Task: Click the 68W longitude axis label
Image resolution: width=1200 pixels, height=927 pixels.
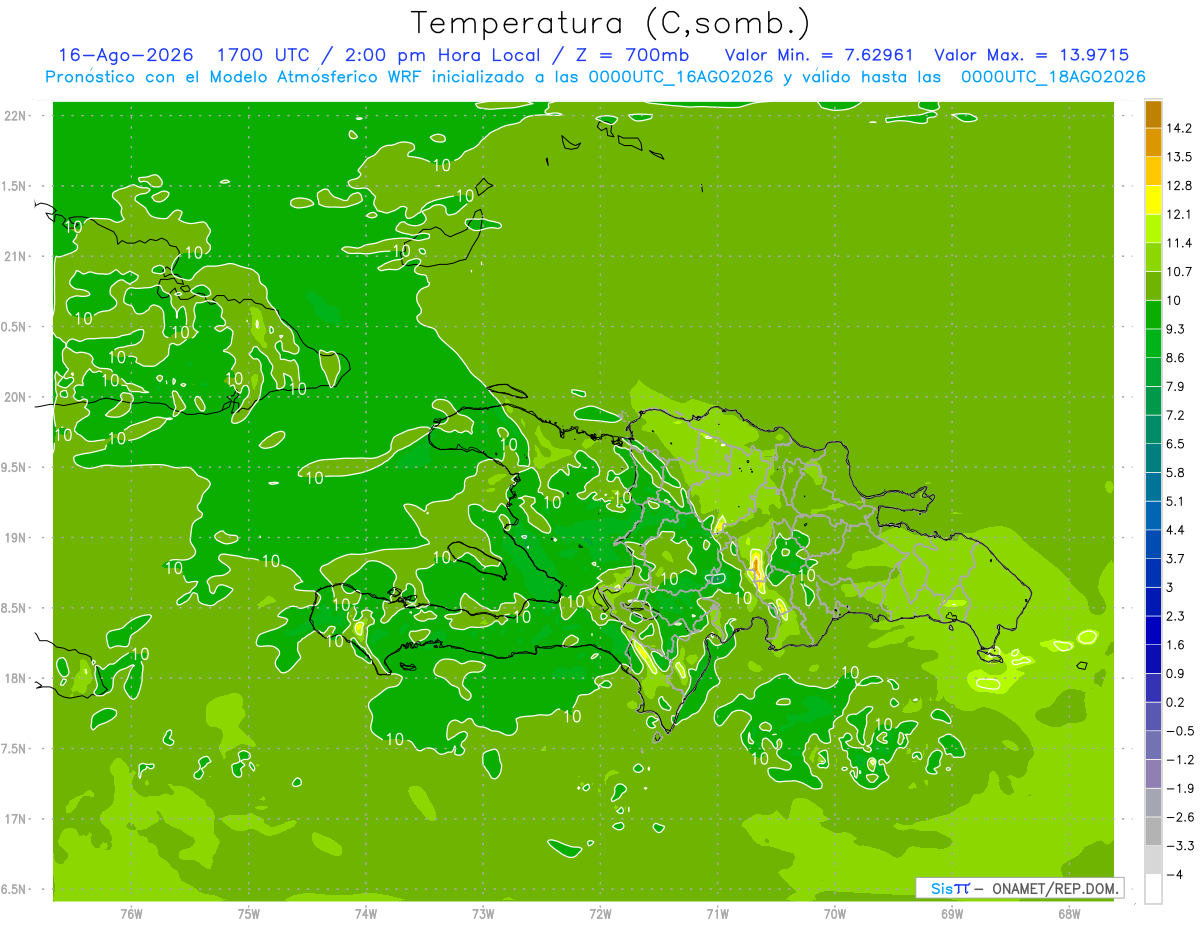Action: (1069, 914)
